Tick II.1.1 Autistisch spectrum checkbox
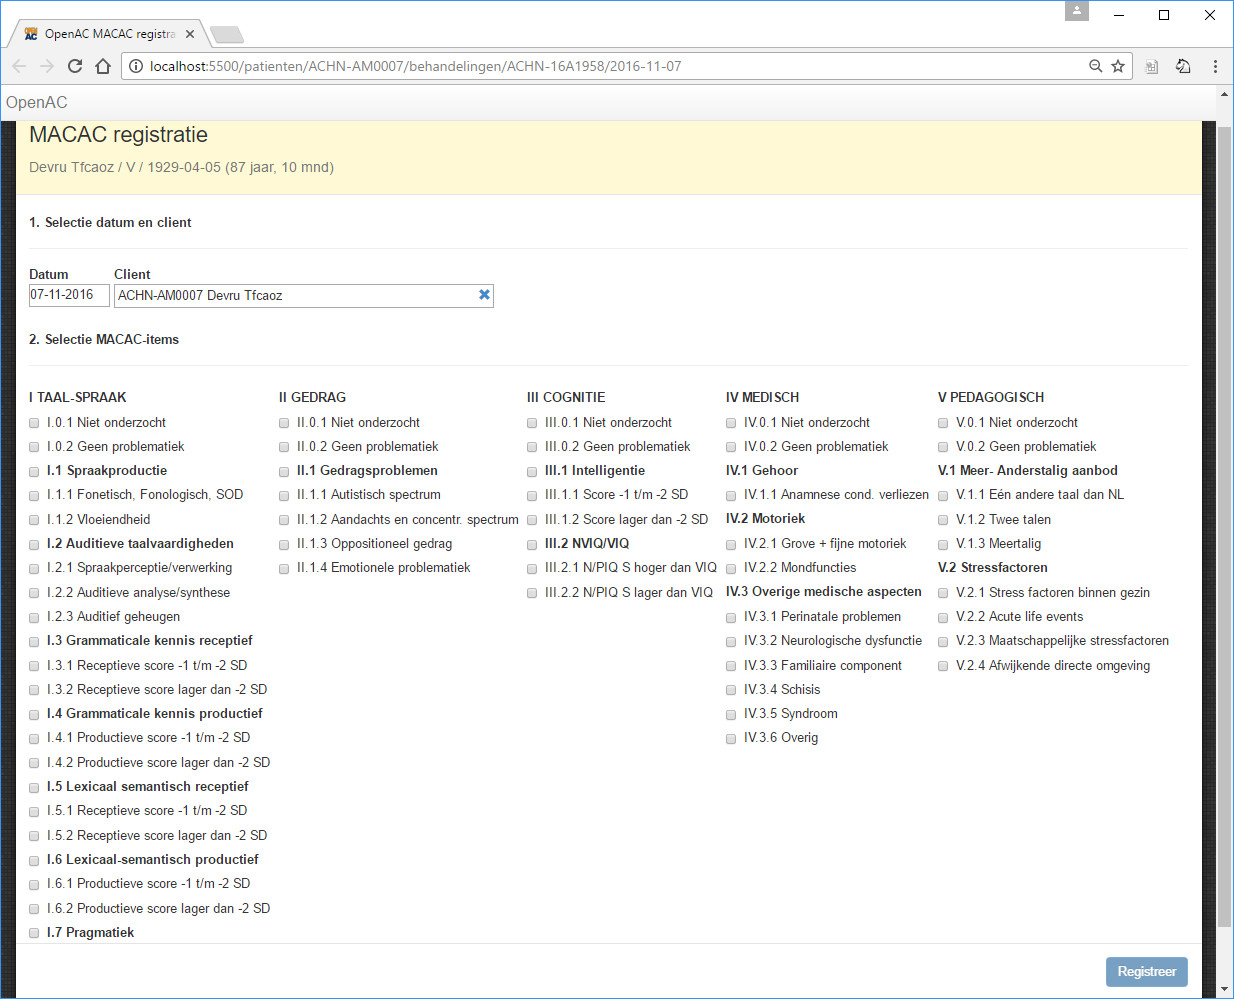 [x=284, y=496]
